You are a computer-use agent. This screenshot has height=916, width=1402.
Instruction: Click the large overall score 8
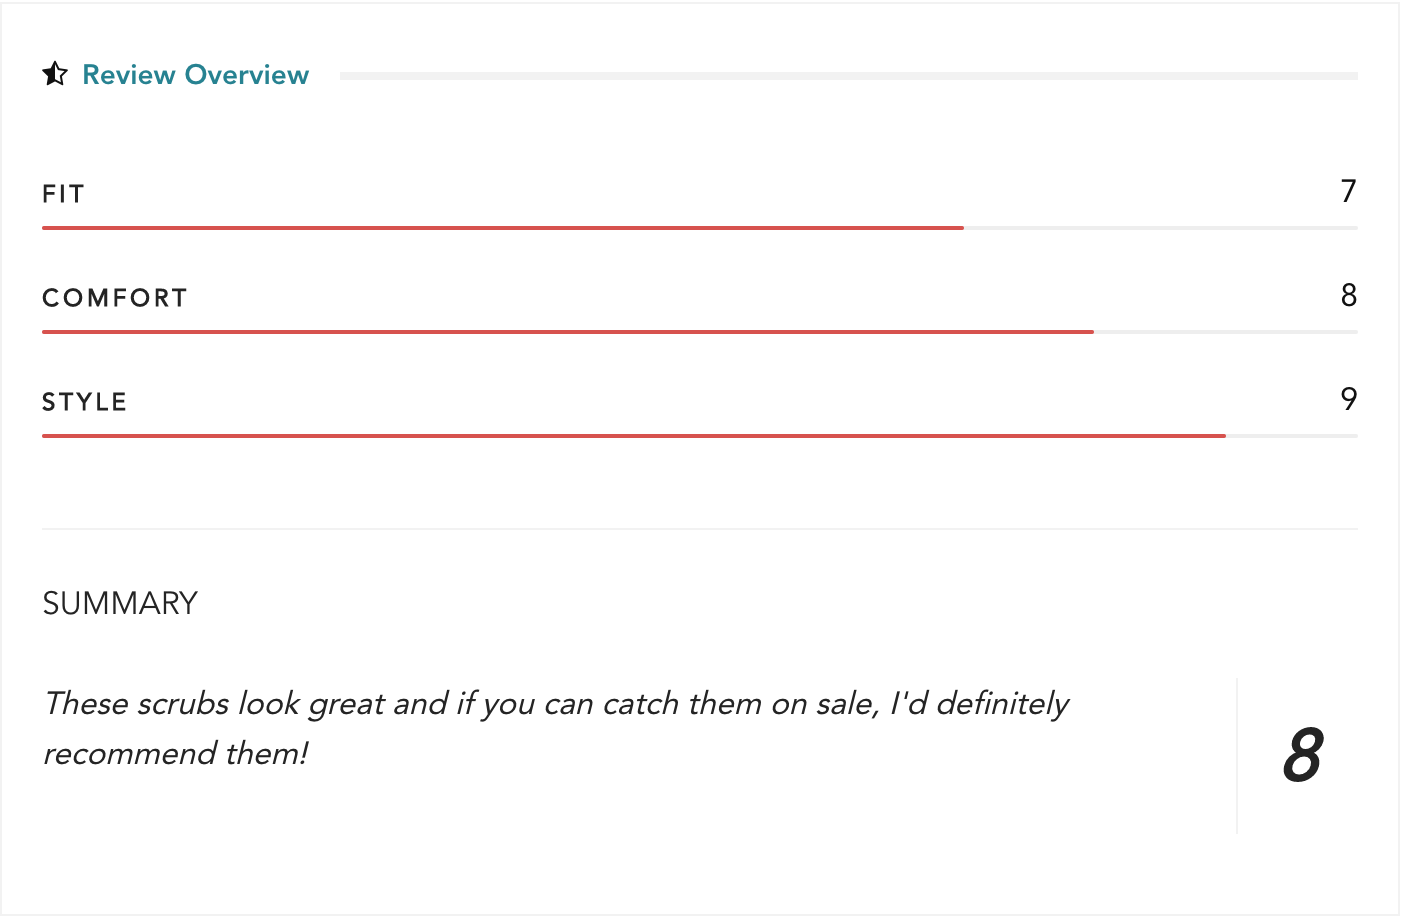(1303, 755)
